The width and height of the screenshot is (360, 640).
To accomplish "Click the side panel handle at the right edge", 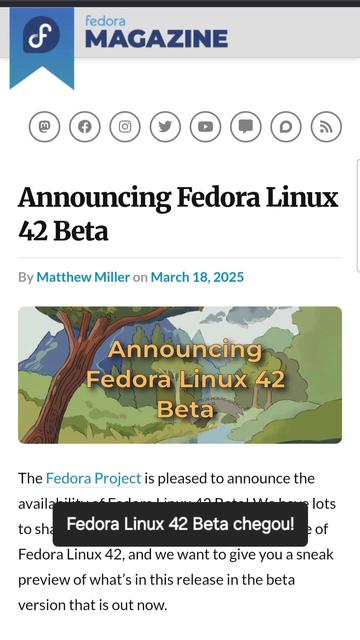I will tap(358, 216).
